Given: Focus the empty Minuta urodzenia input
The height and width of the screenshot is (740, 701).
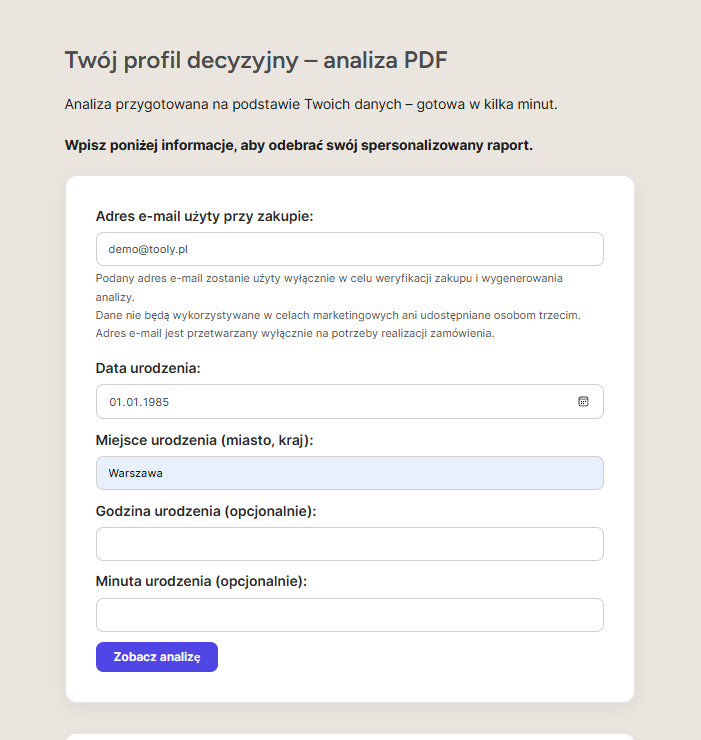Looking at the screenshot, I should pyautogui.click(x=349, y=615).
